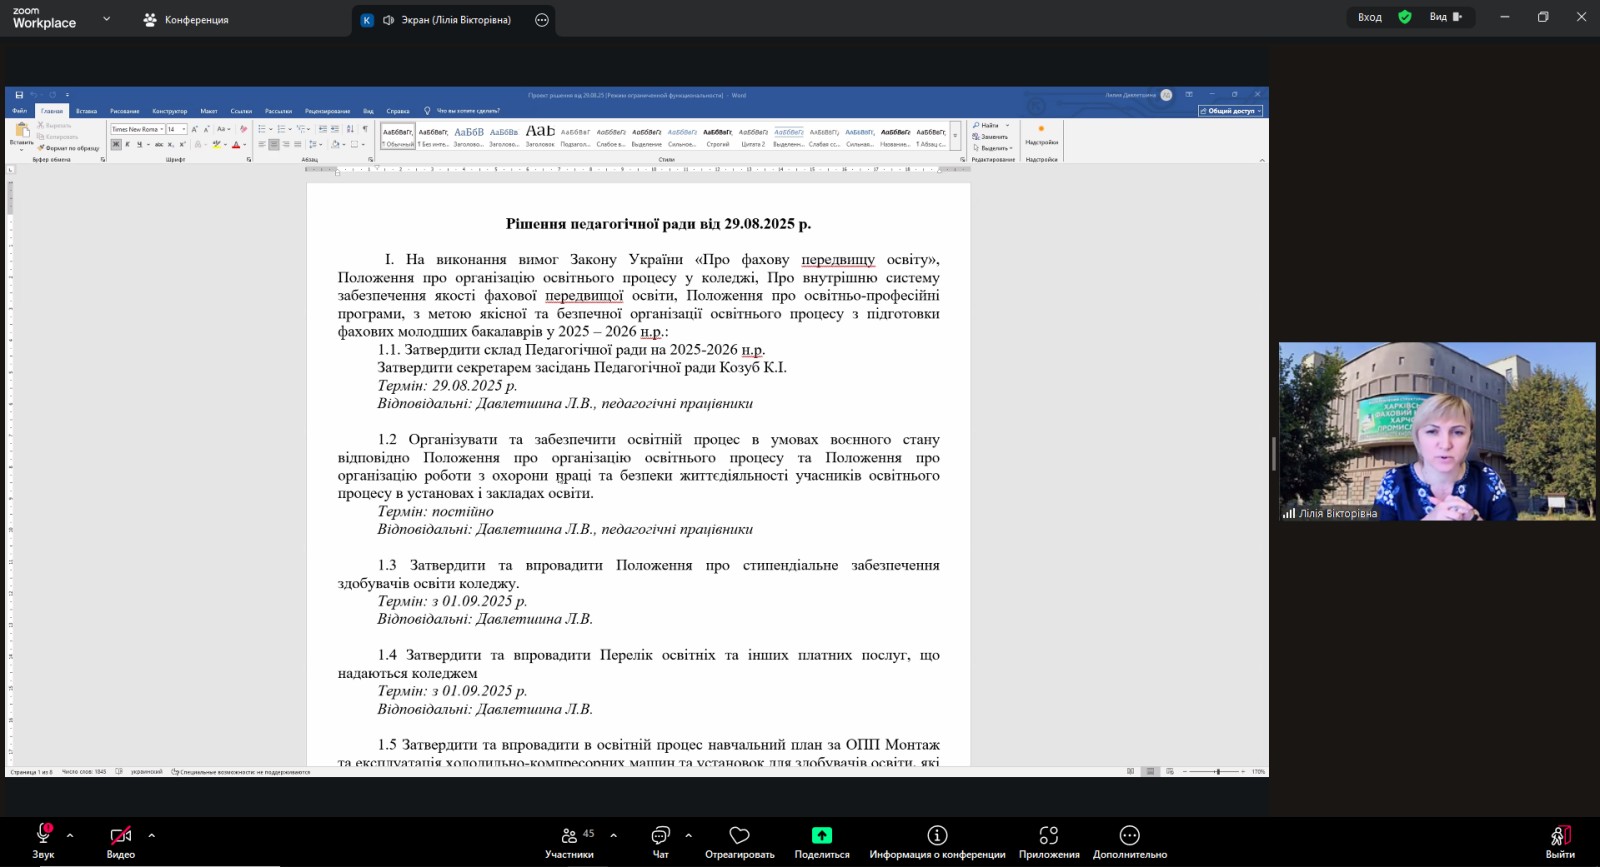
Task: Start camera with the Видео icon
Action: 121,835
